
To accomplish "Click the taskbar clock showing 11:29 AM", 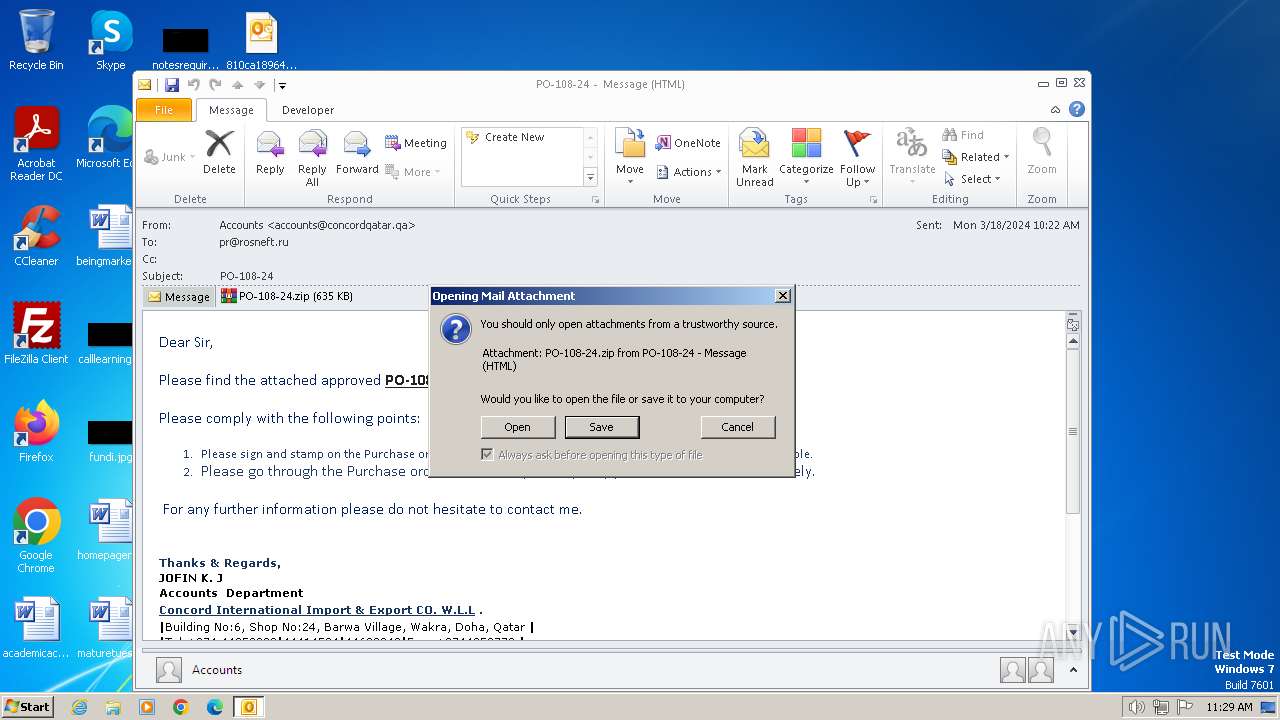I will click(1229, 707).
